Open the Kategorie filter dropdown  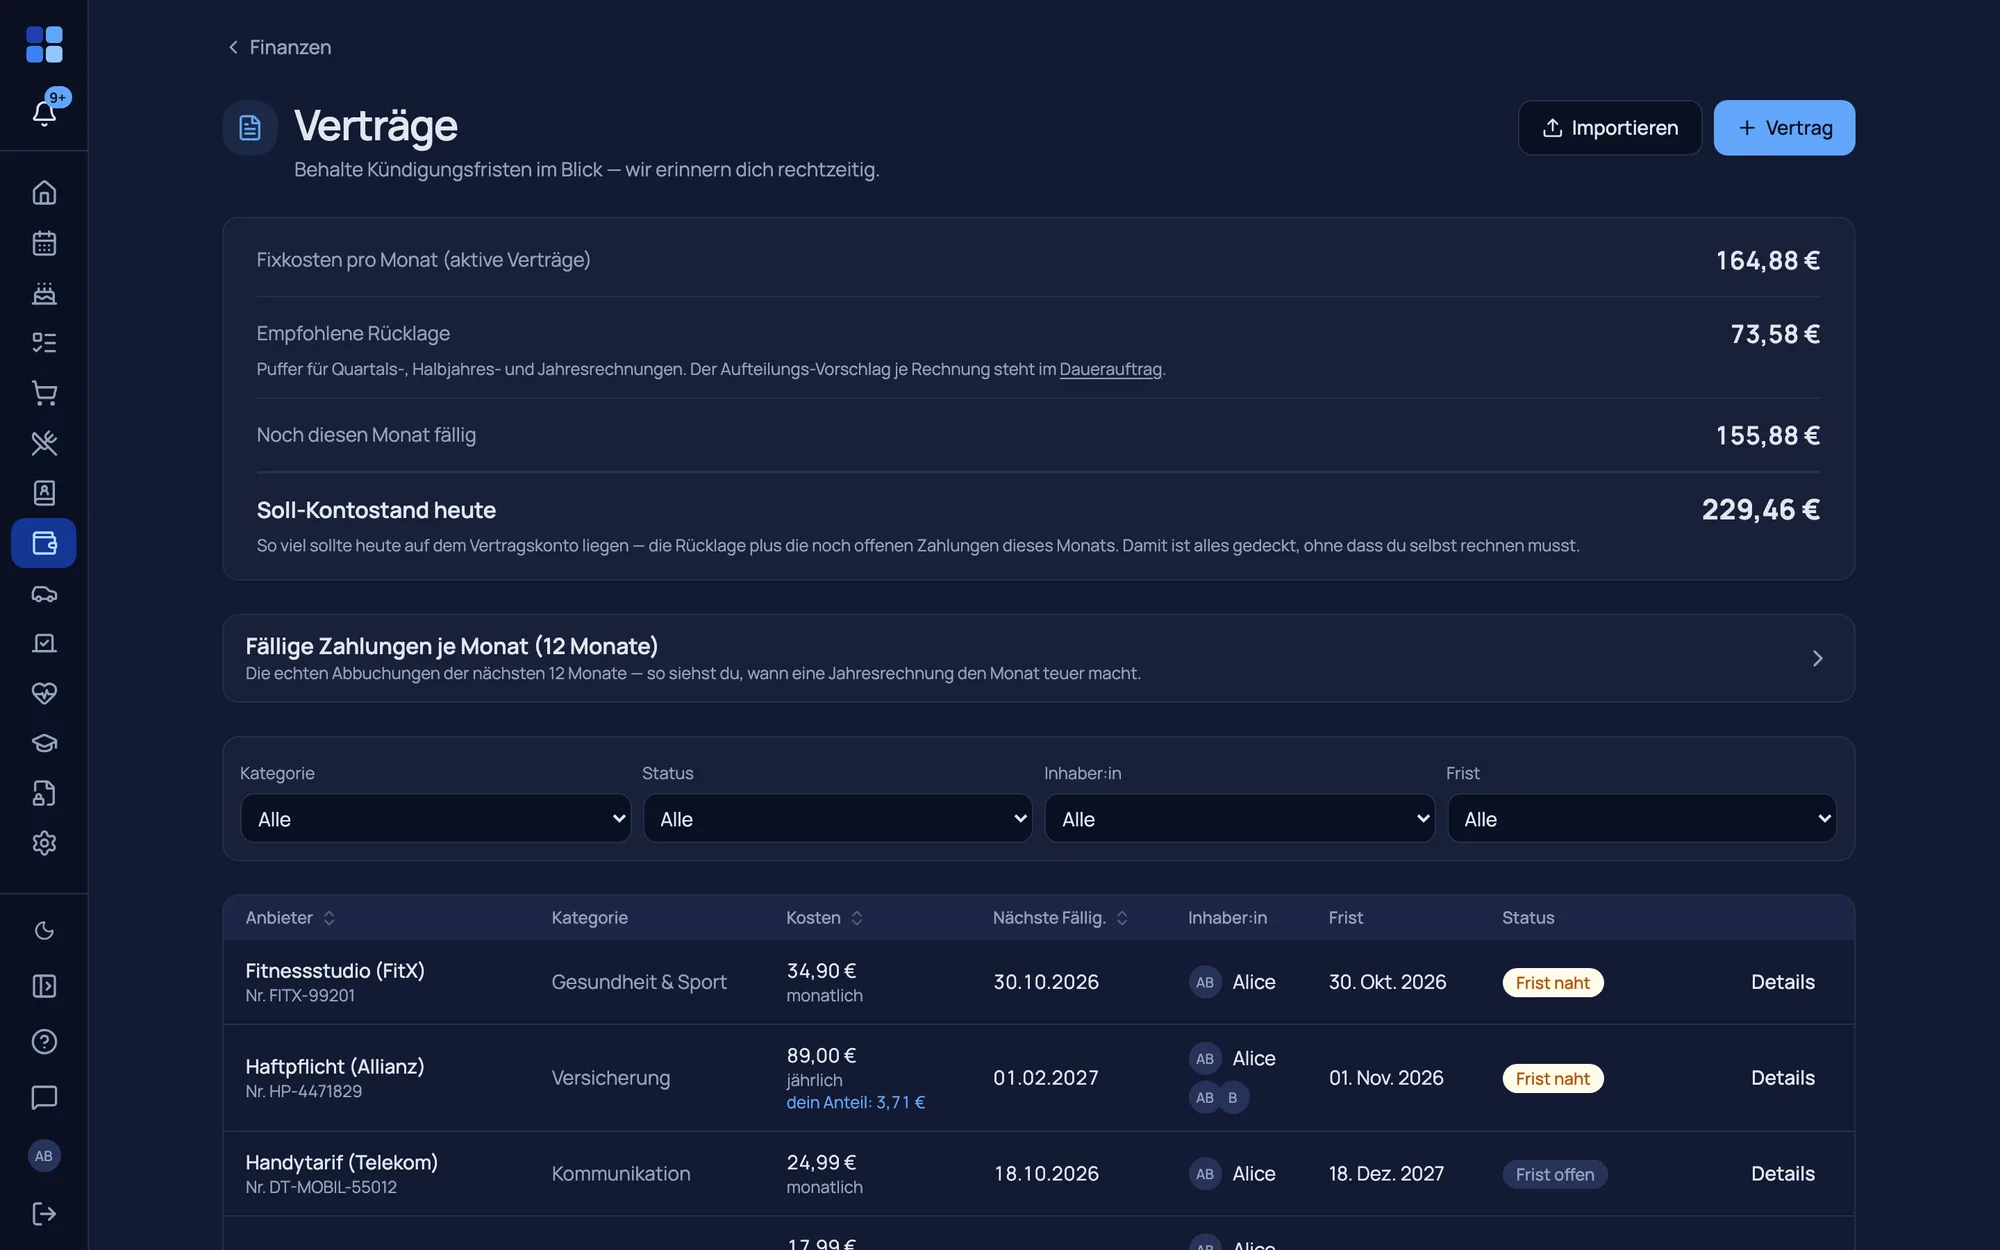436,819
